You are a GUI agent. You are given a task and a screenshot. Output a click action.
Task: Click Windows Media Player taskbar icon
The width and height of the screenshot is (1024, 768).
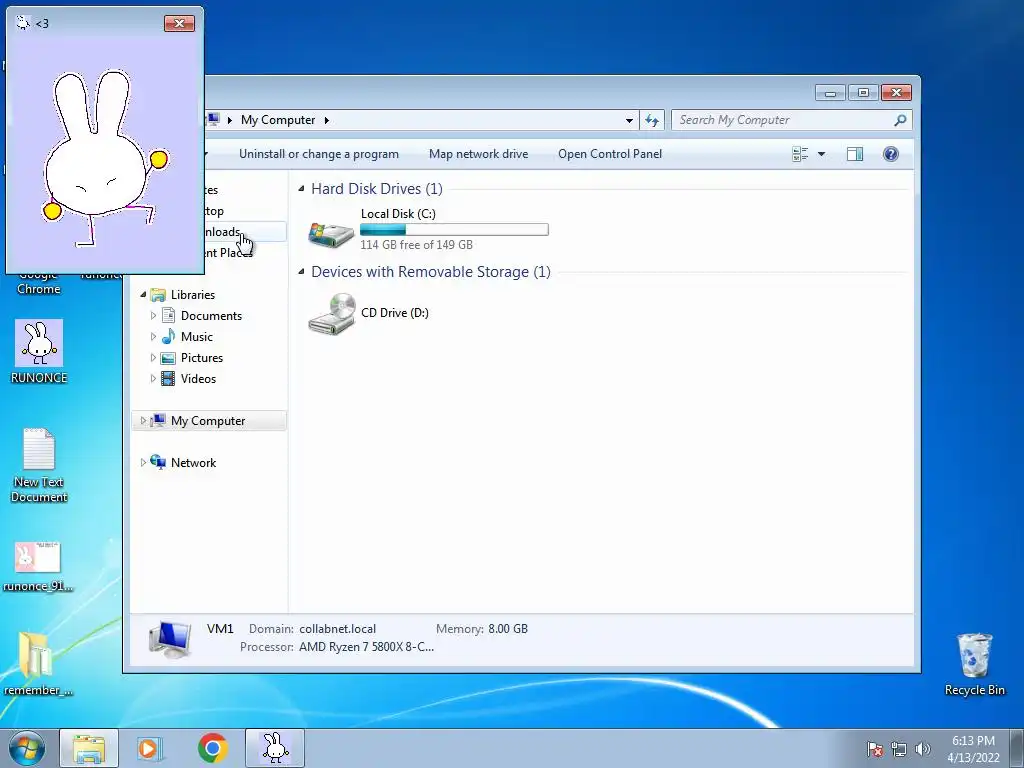pyautogui.click(x=150, y=748)
